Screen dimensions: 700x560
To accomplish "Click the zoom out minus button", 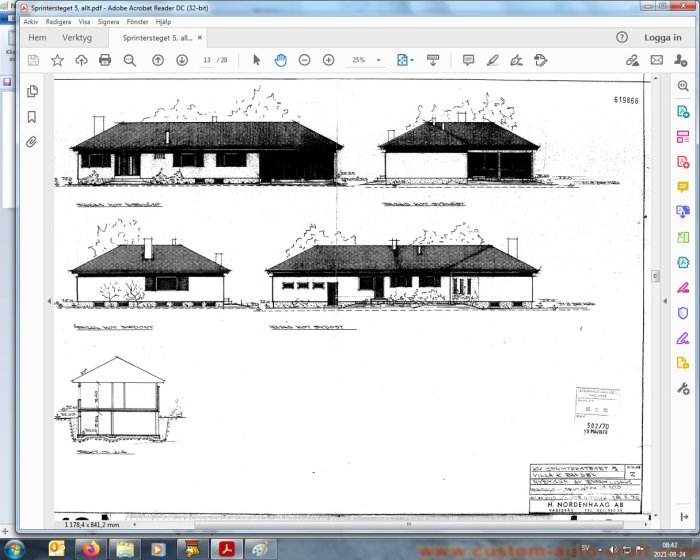I will (304, 60).
